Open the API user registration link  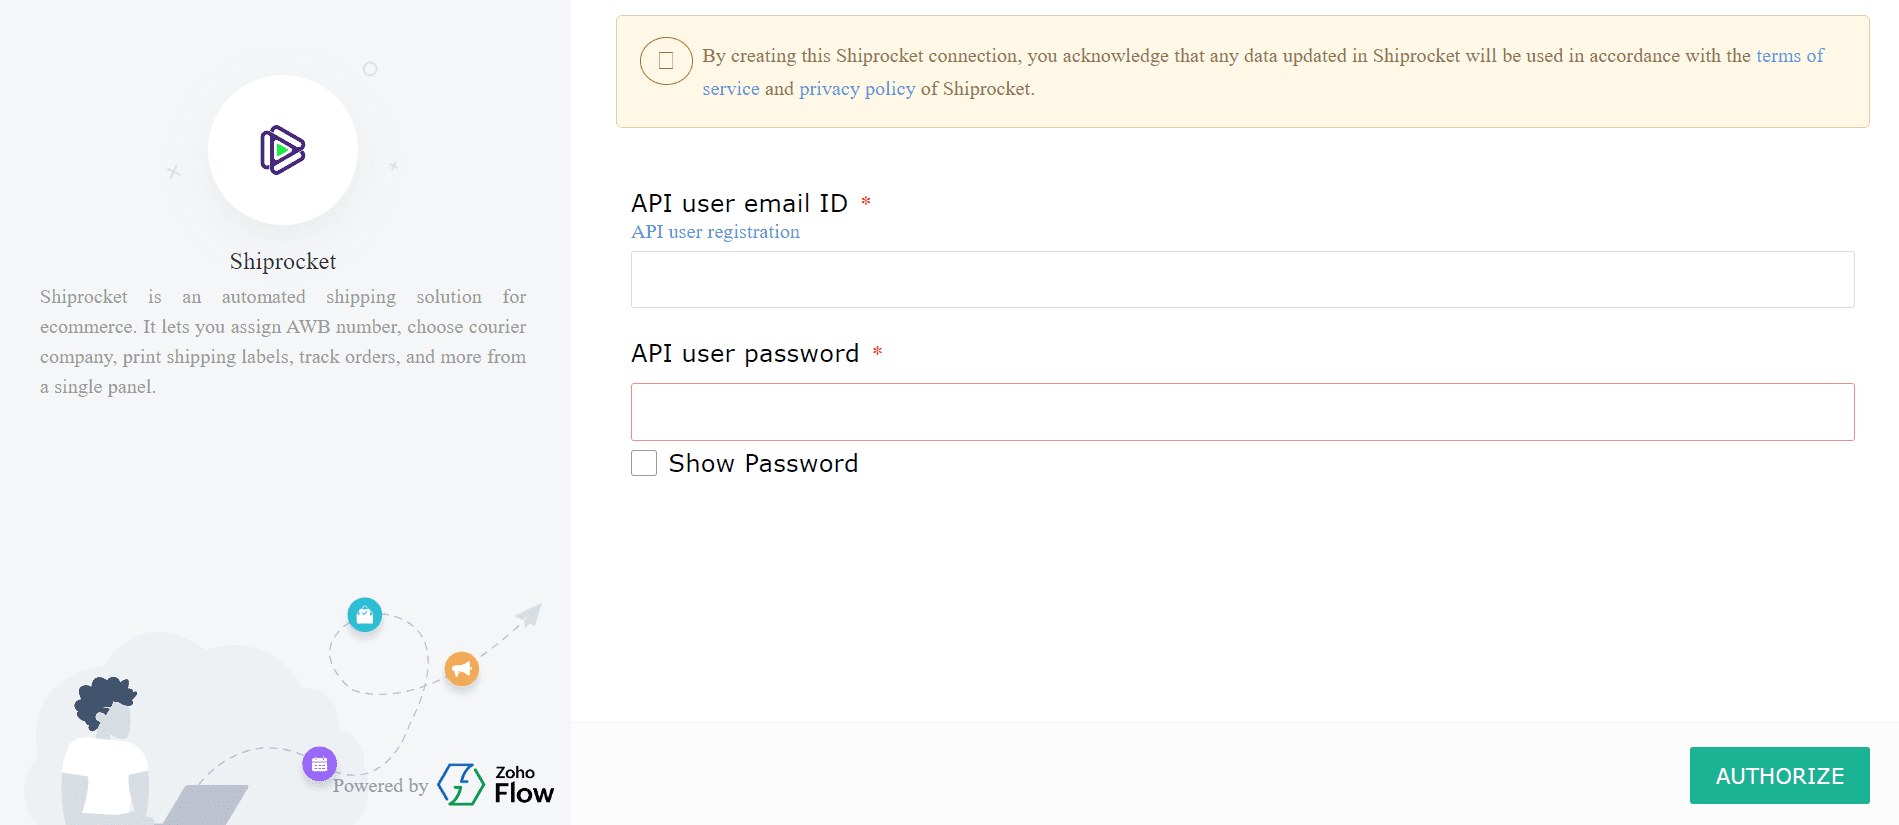click(x=715, y=232)
